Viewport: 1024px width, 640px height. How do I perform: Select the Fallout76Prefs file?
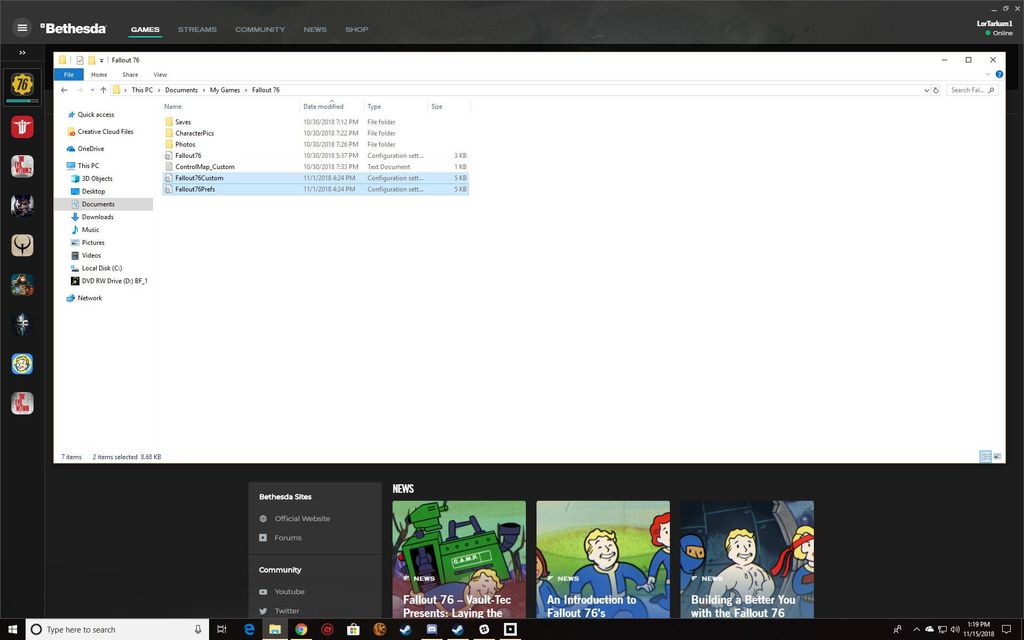[x=315, y=189]
